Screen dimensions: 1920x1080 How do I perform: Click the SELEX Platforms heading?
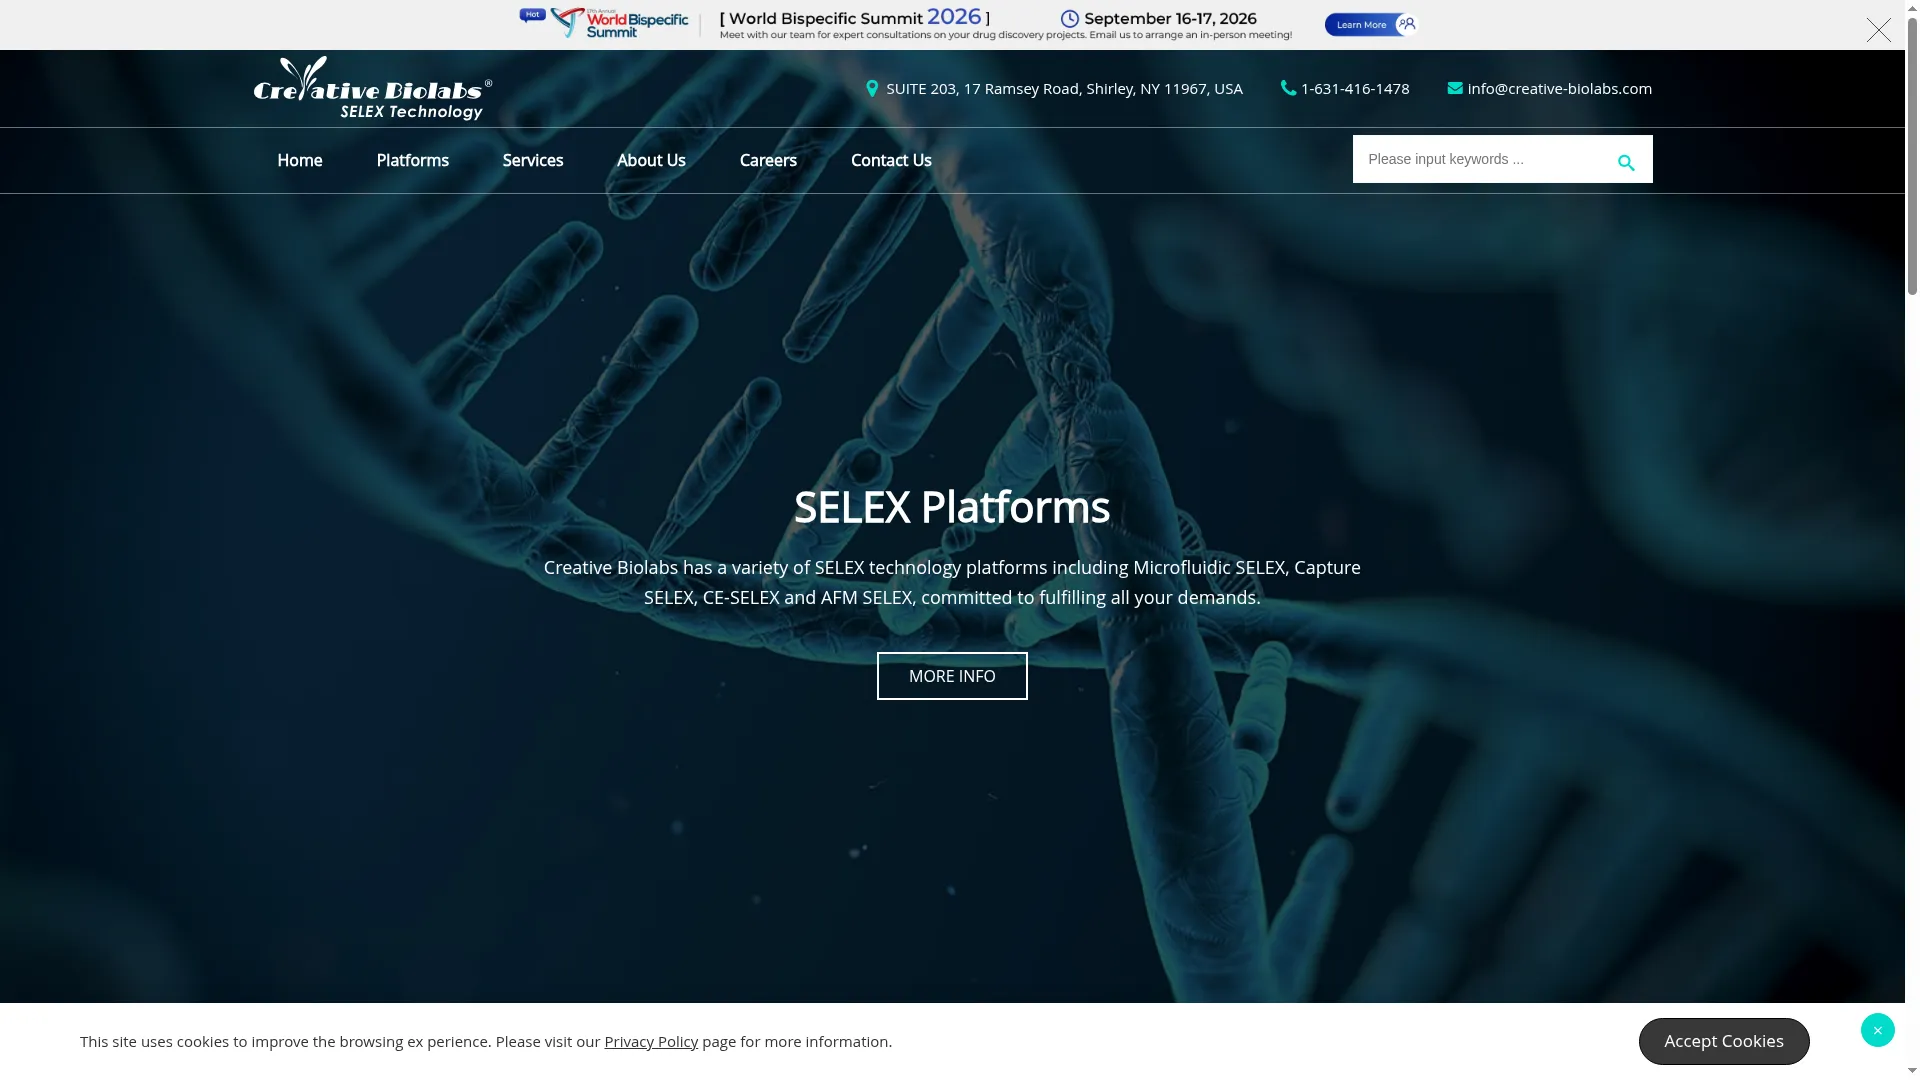click(952, 507)
